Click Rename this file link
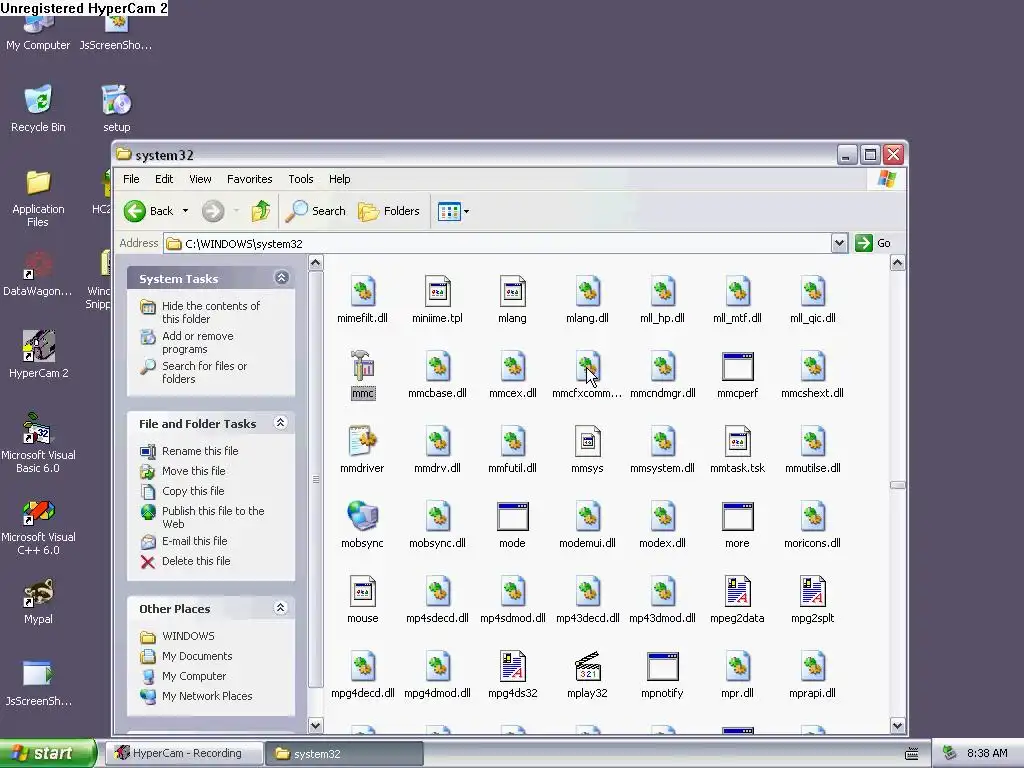Image resolution: width=1024 pixels, height=768 pixels. 200,451
